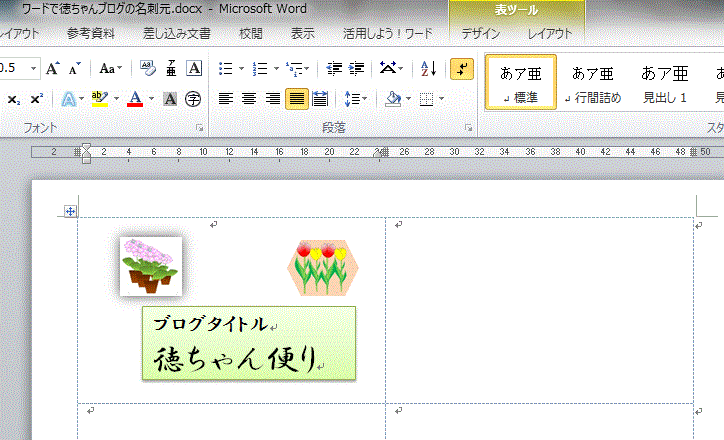Select the tulip image in the table
724x440 pixels.
point(322,267)
